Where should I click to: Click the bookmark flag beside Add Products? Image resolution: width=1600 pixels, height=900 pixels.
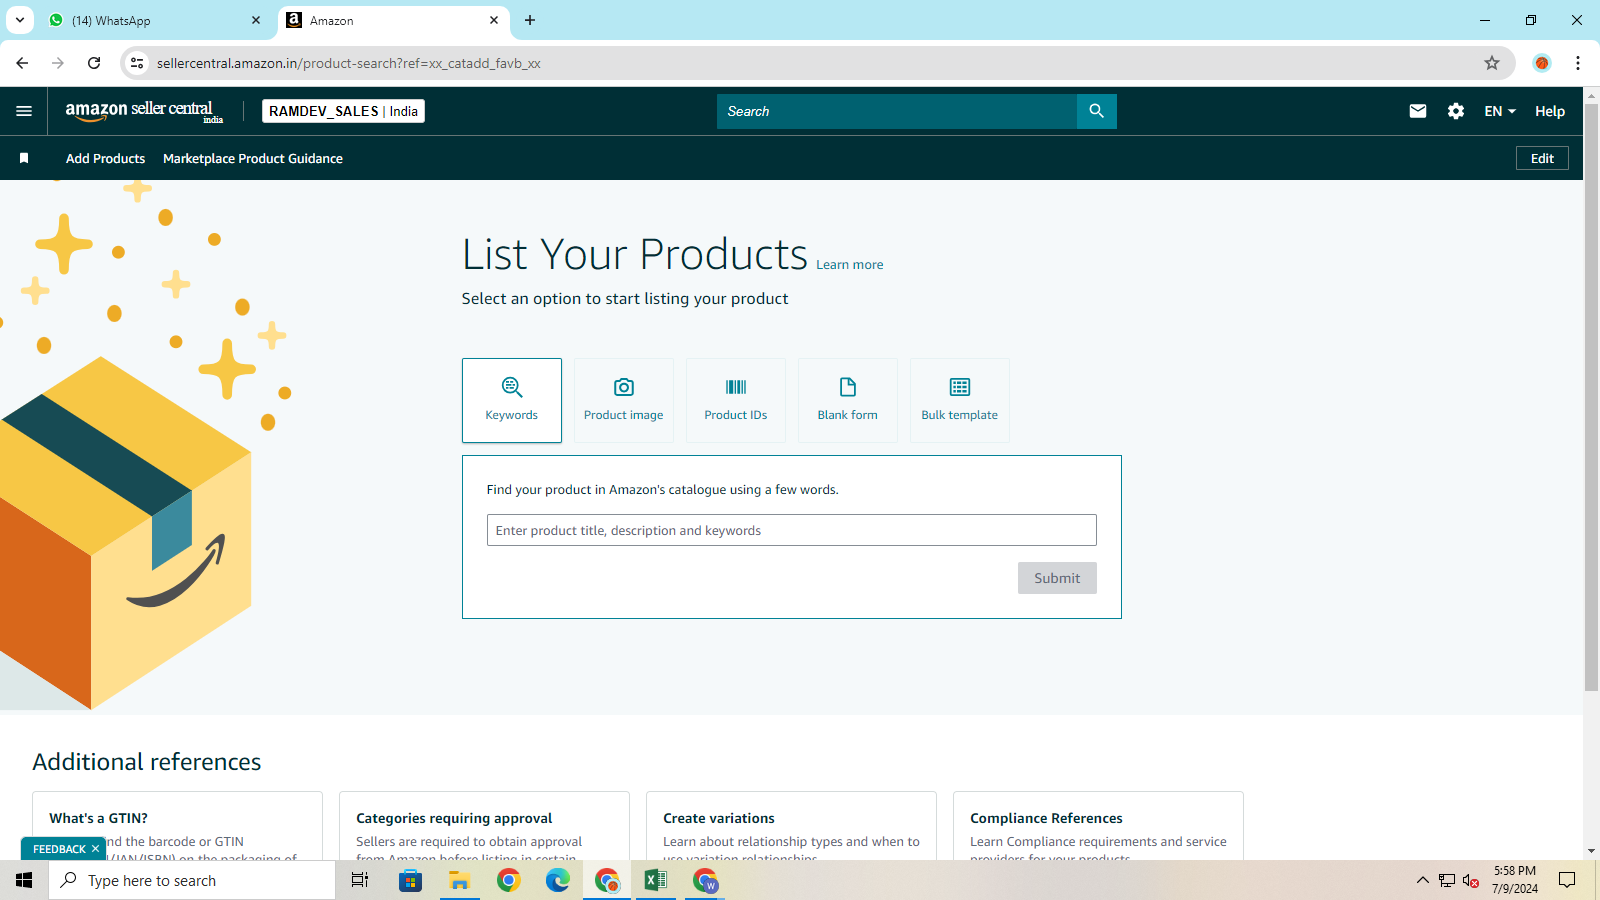click(x=24, y=158)
